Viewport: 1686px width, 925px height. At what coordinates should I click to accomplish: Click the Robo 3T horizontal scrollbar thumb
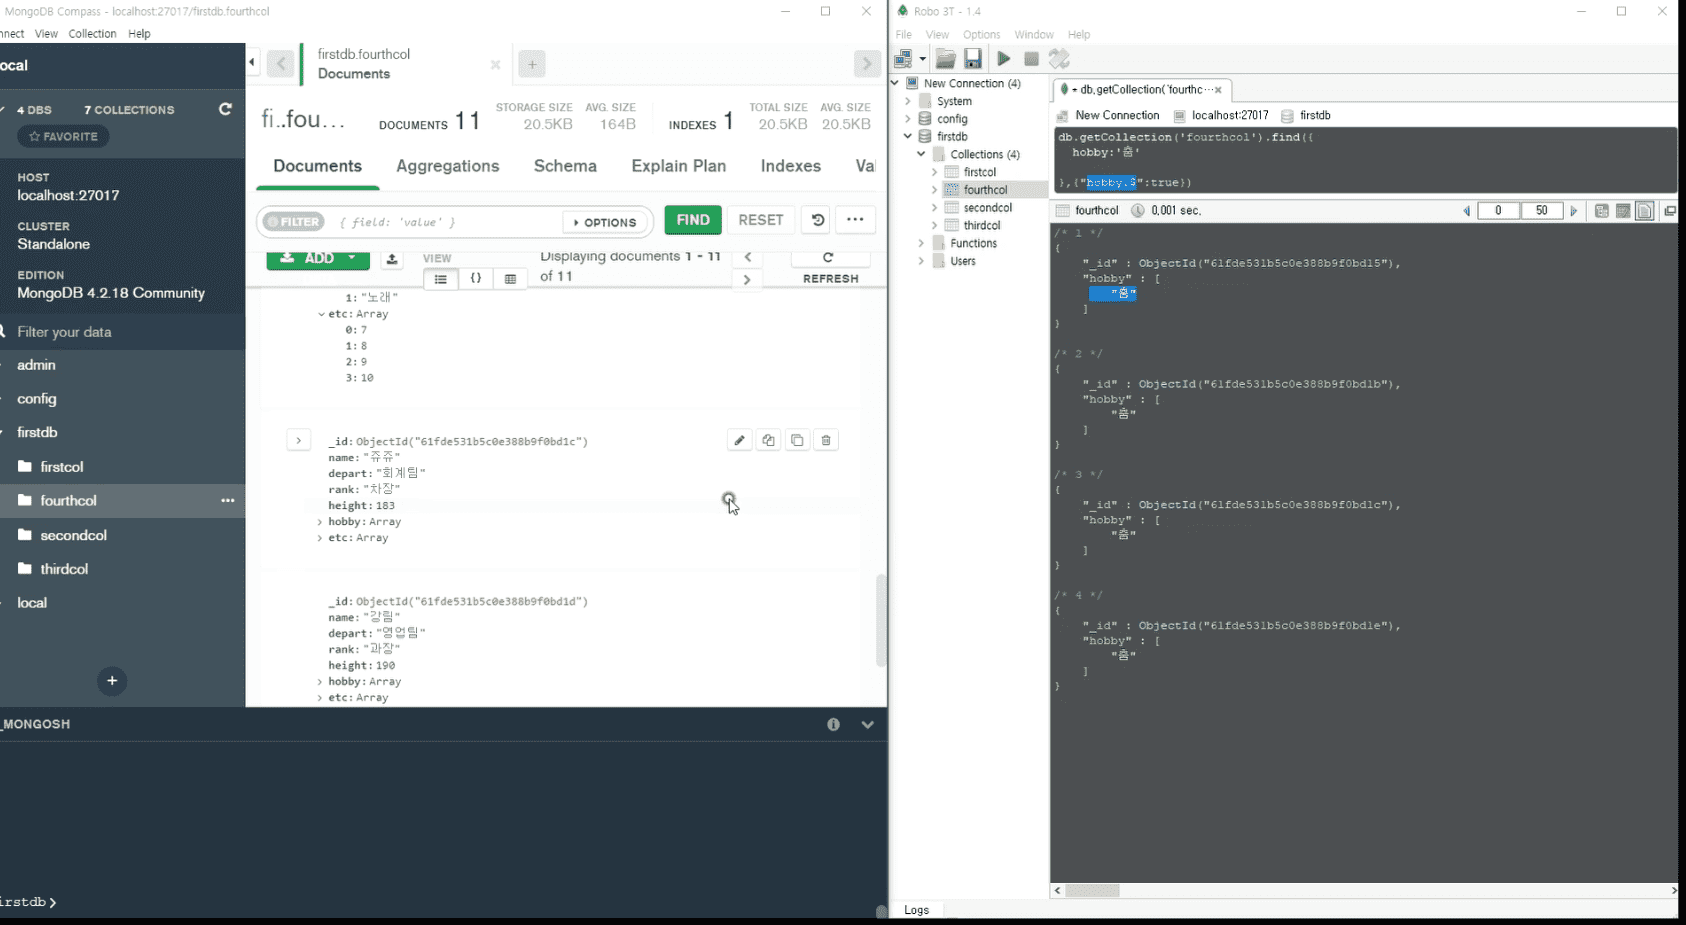coord(1092,890)
